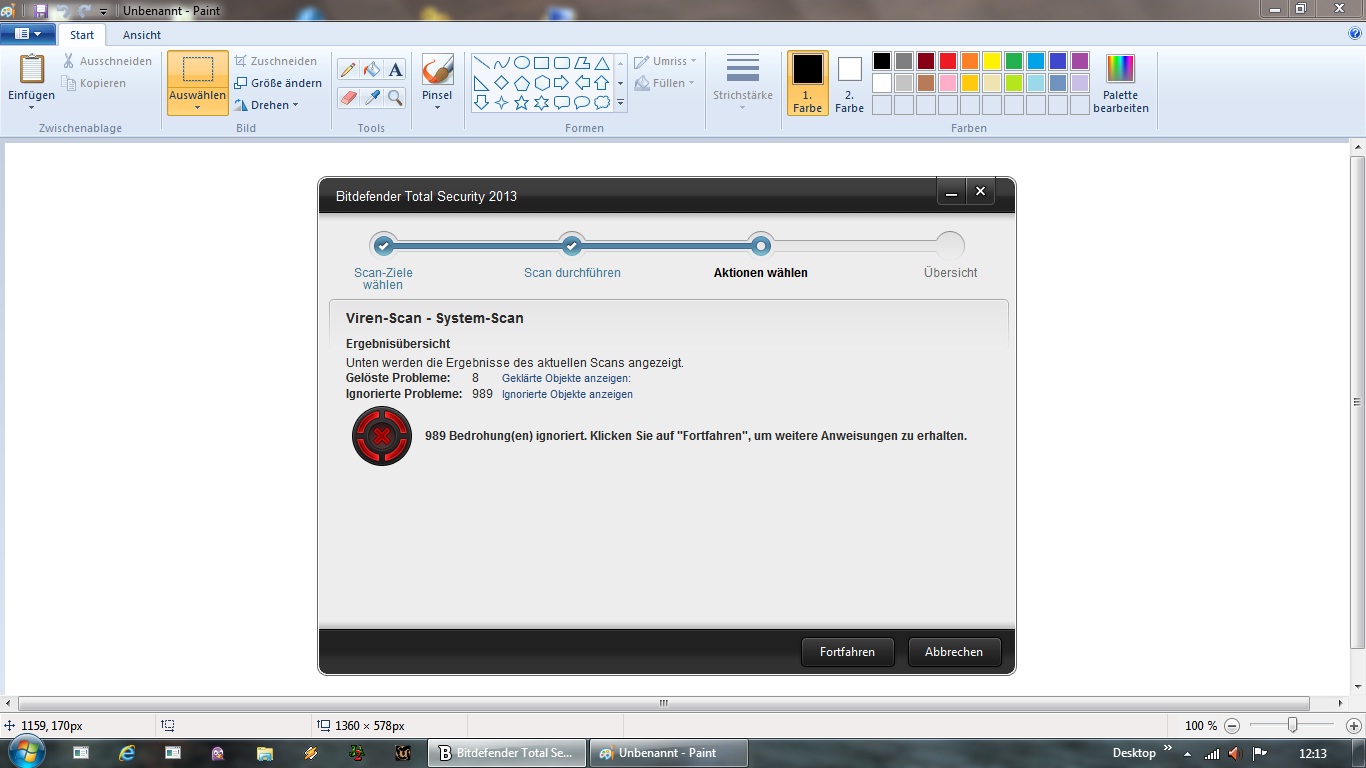Click Größe ändern resize button
The width and height of the screenshot is (1366, 768).
(278, 83)
